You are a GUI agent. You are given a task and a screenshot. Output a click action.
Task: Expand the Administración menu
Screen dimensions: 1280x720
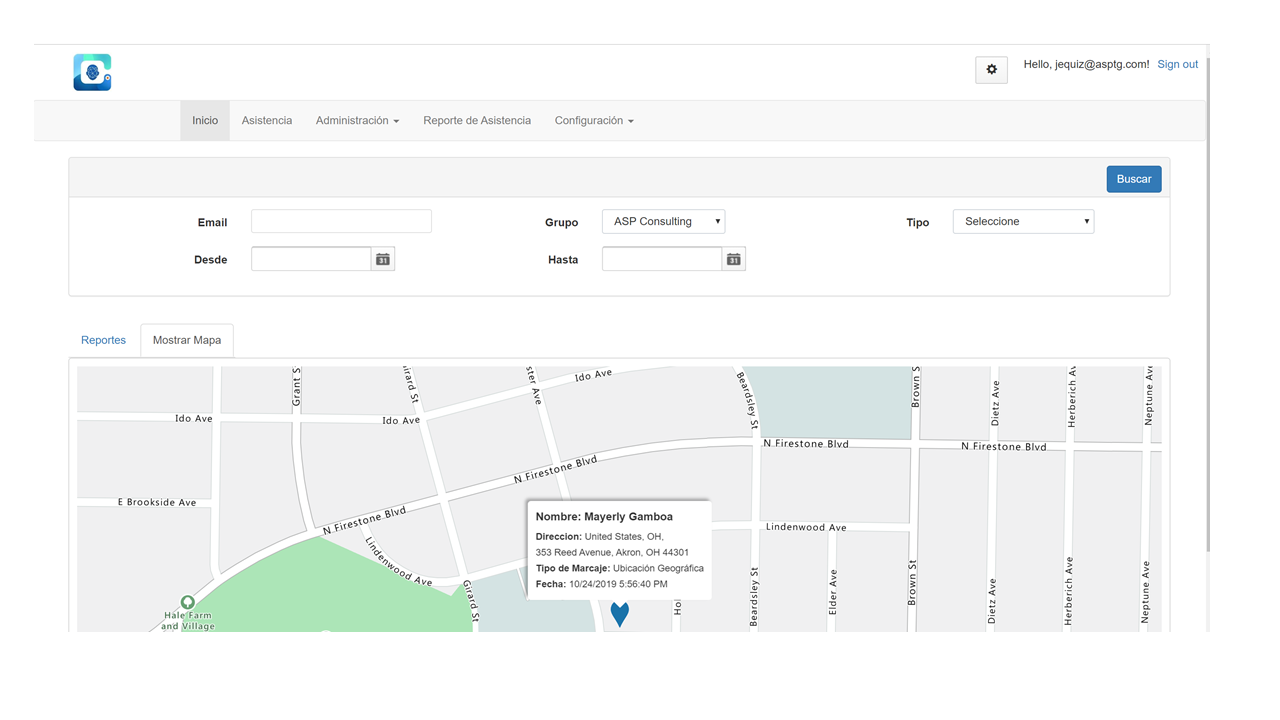pos(357,120)
